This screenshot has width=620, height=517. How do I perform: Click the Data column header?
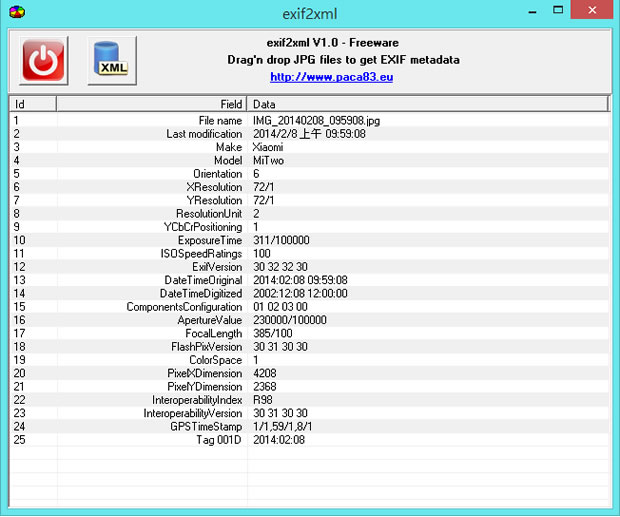coord(428,104)
